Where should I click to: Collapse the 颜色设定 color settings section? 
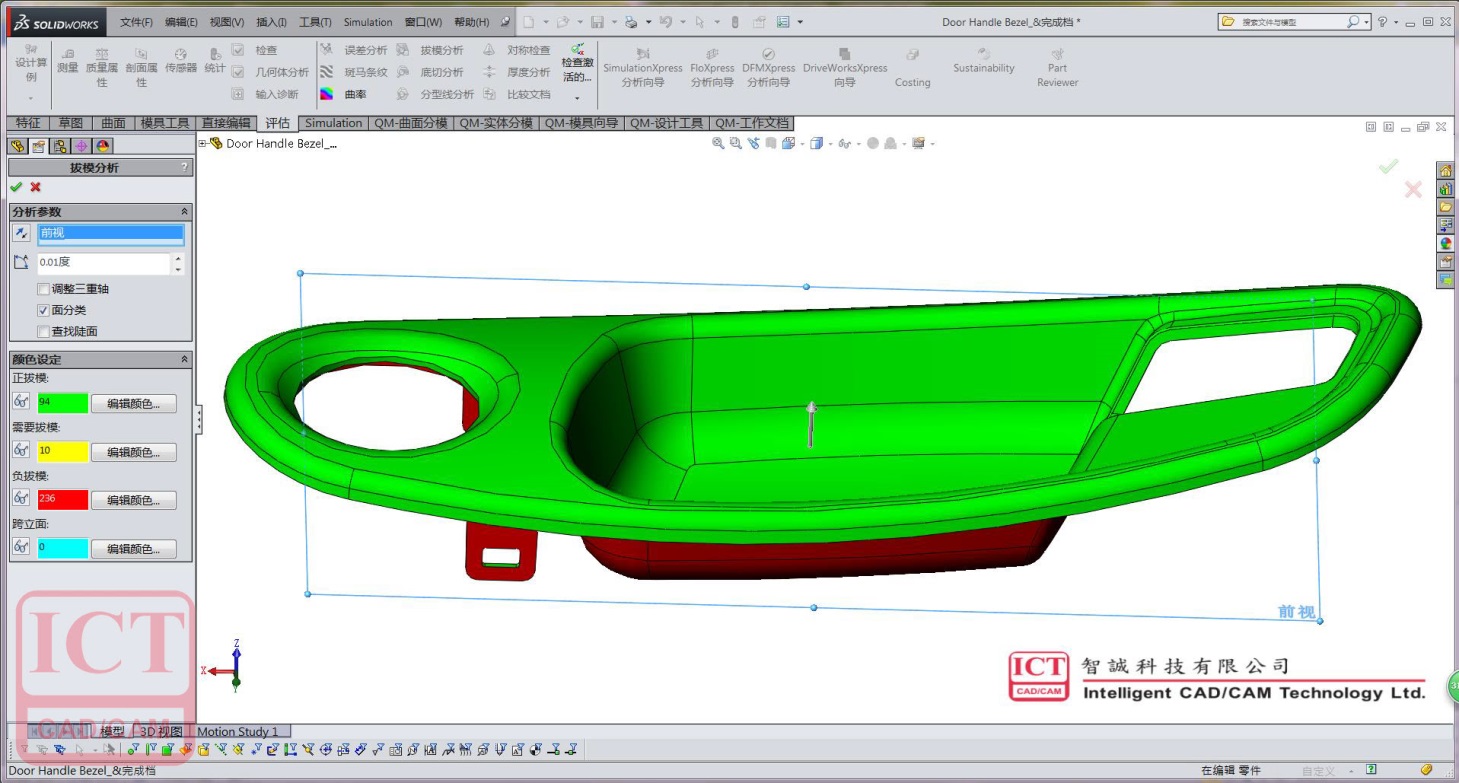[184, 359]
